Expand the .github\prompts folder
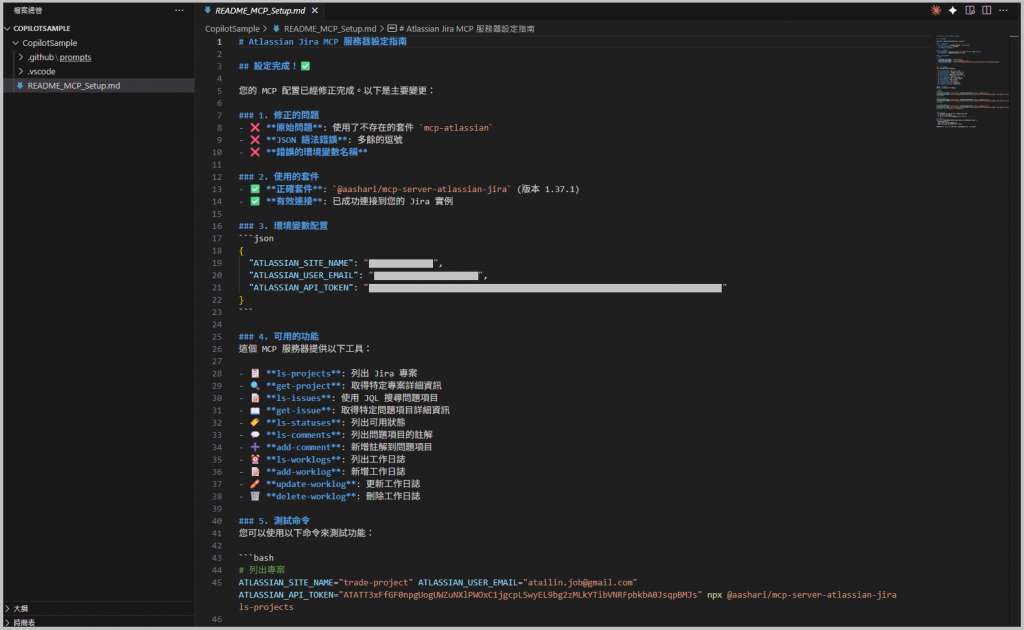 [21, 57]
